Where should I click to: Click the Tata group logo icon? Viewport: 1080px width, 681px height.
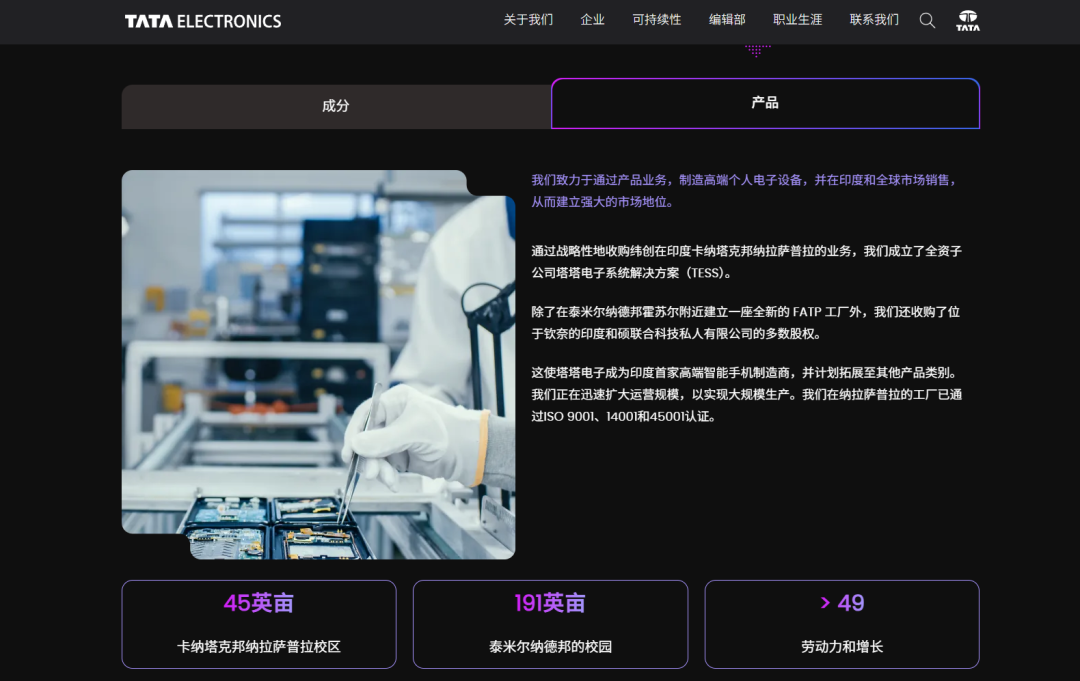tap(968, 21)
